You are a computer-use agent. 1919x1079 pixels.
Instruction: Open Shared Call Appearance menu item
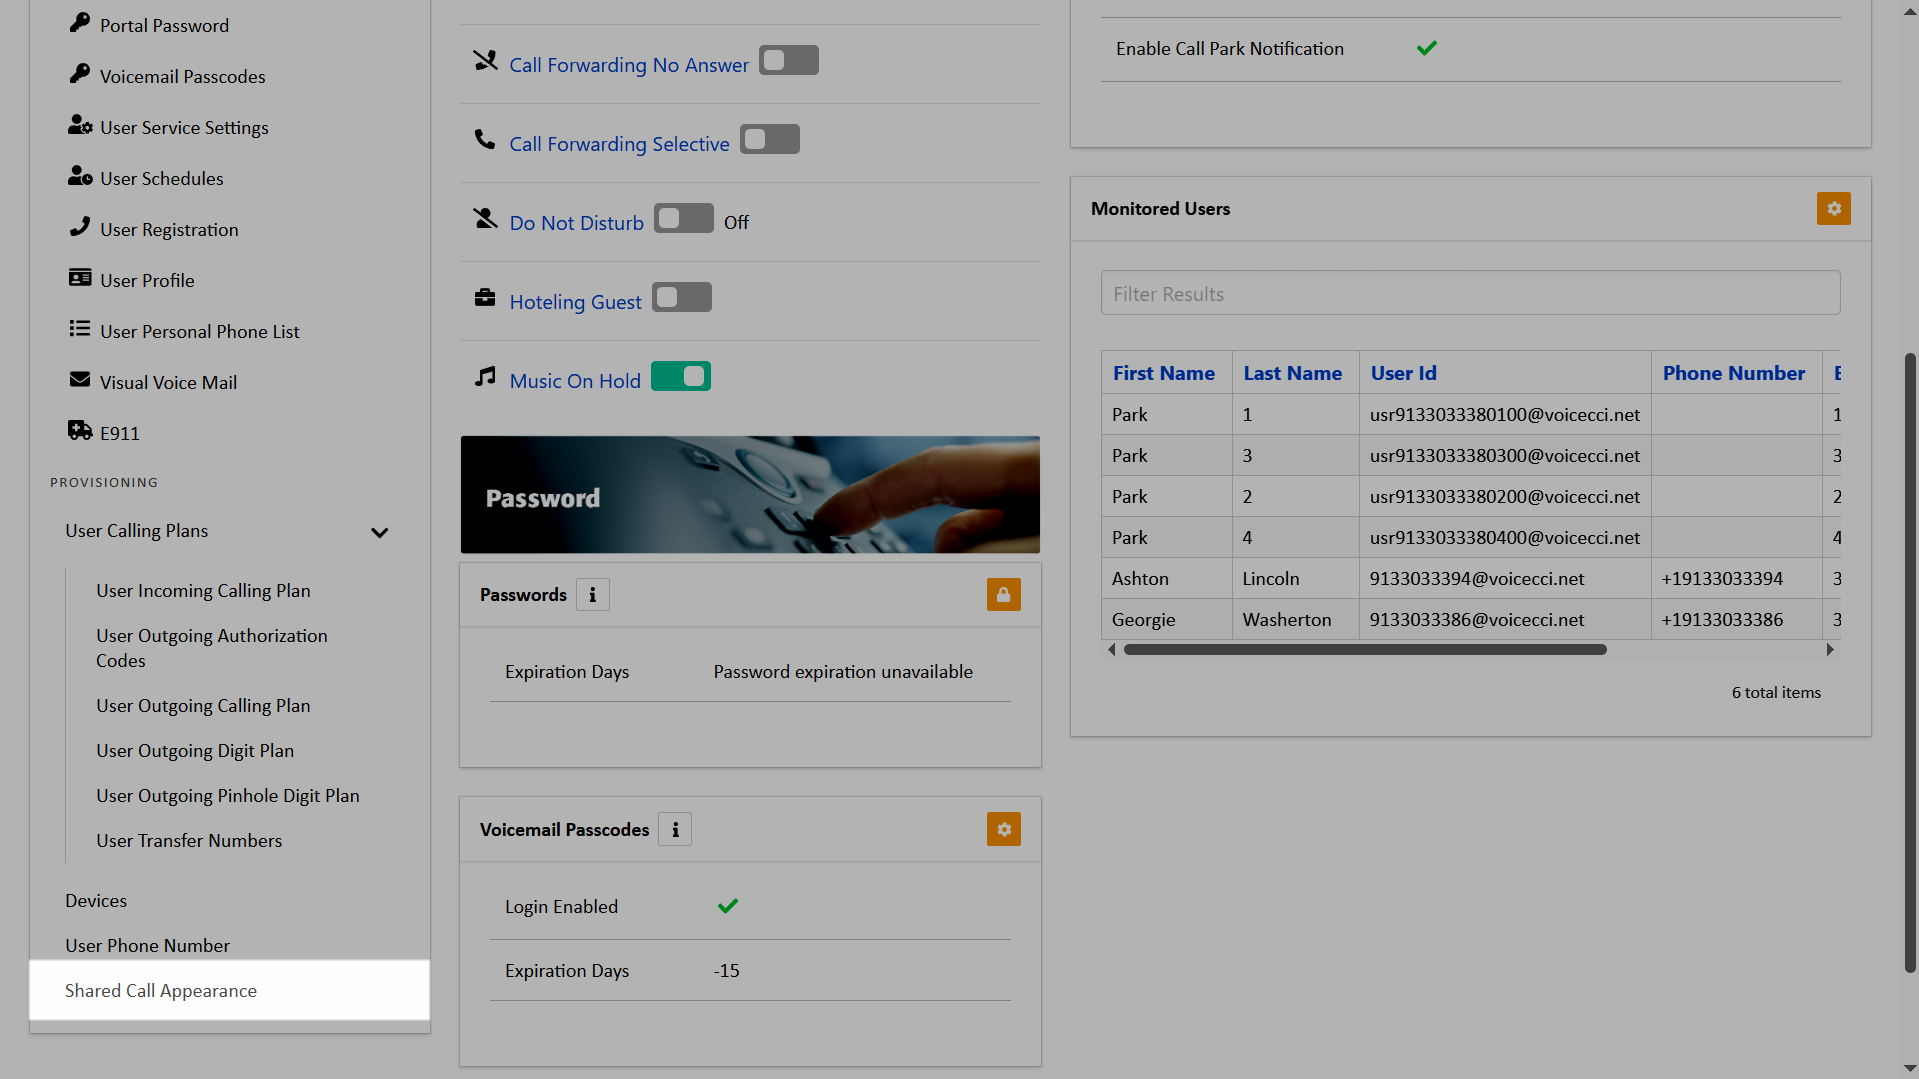click(x=161, y=991)
